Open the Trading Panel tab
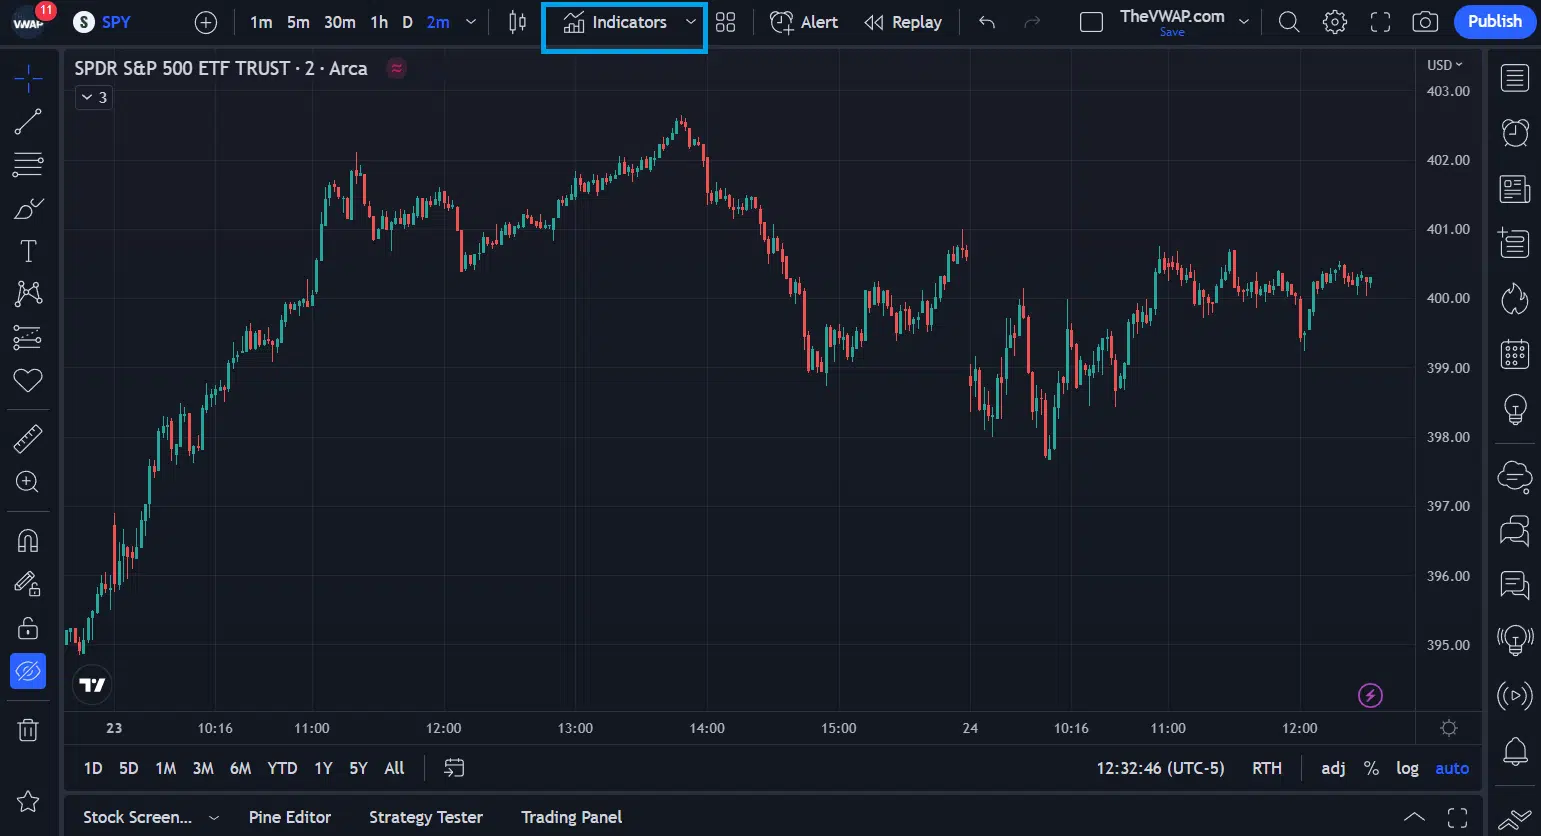 [x=572, y=817]
